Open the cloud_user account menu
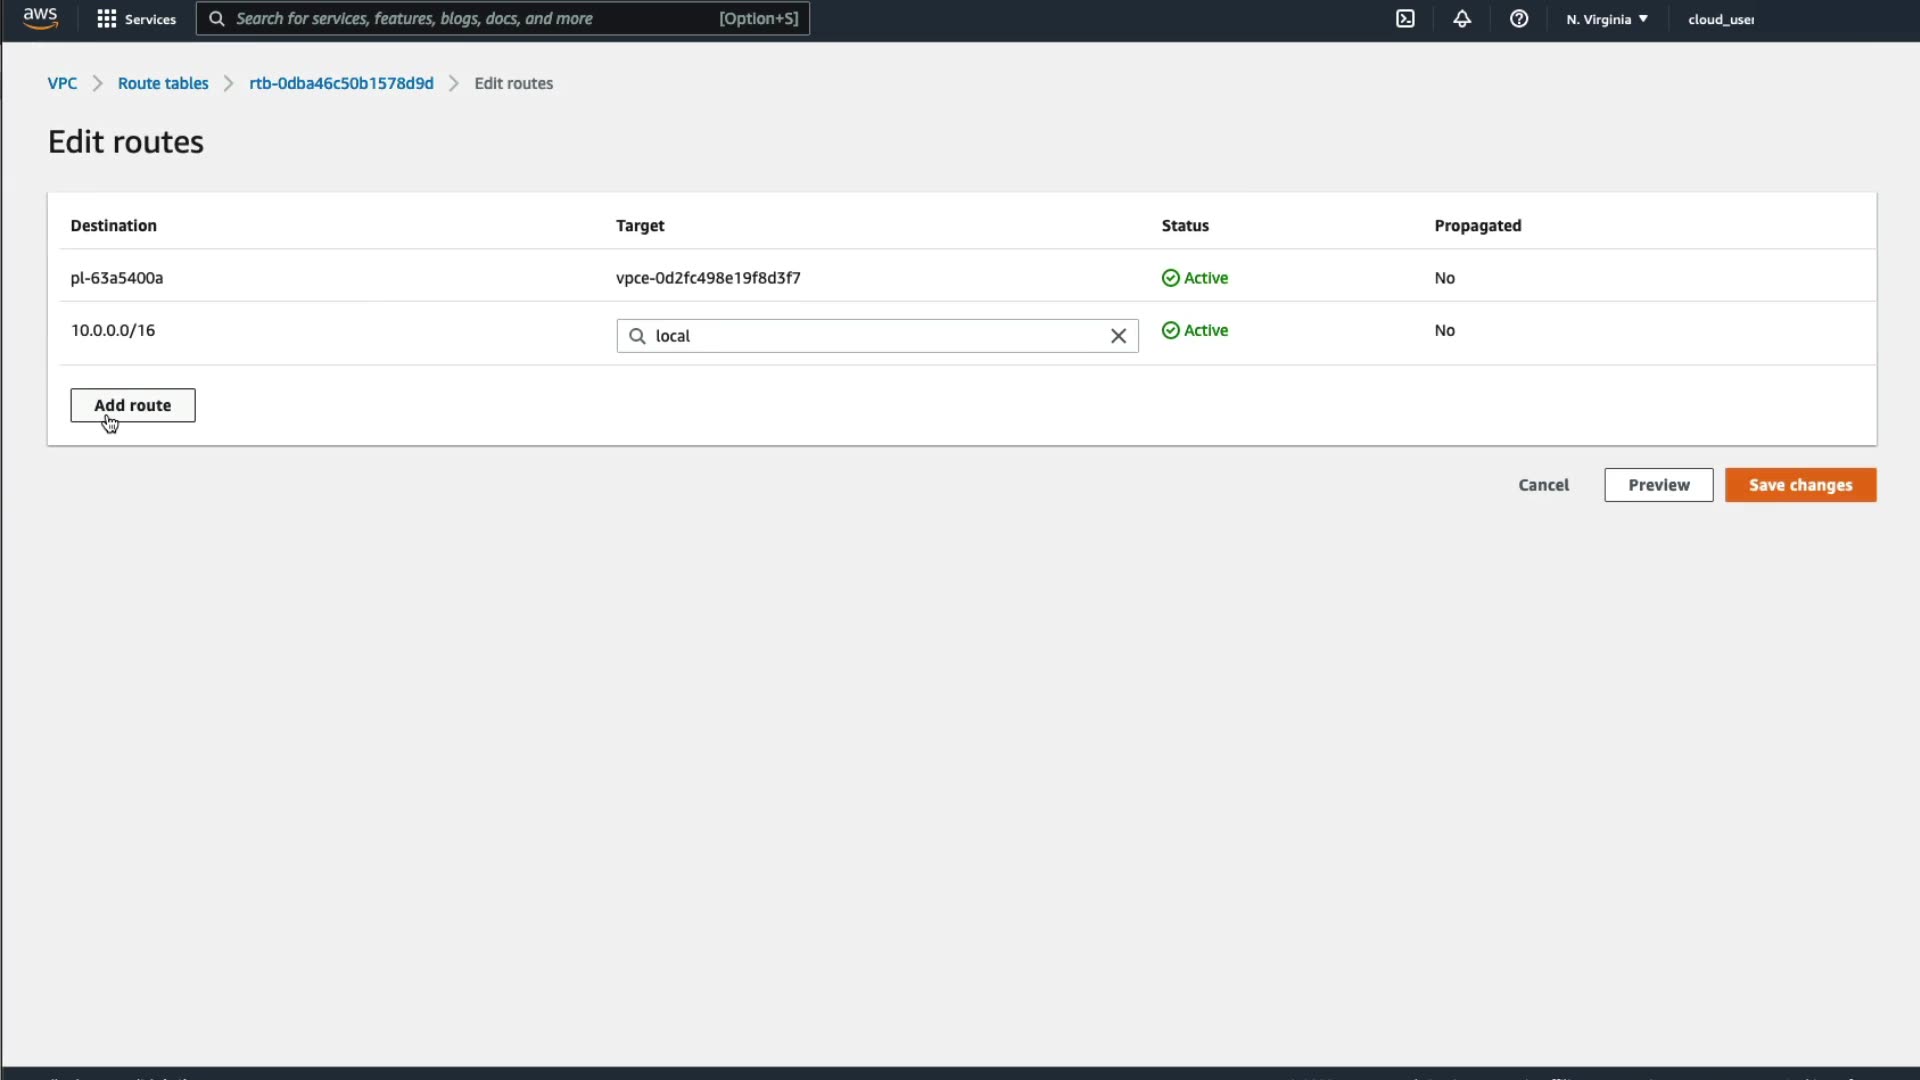The width and height of the screenshot is (1920, 1080). [x=1721, y=19]
